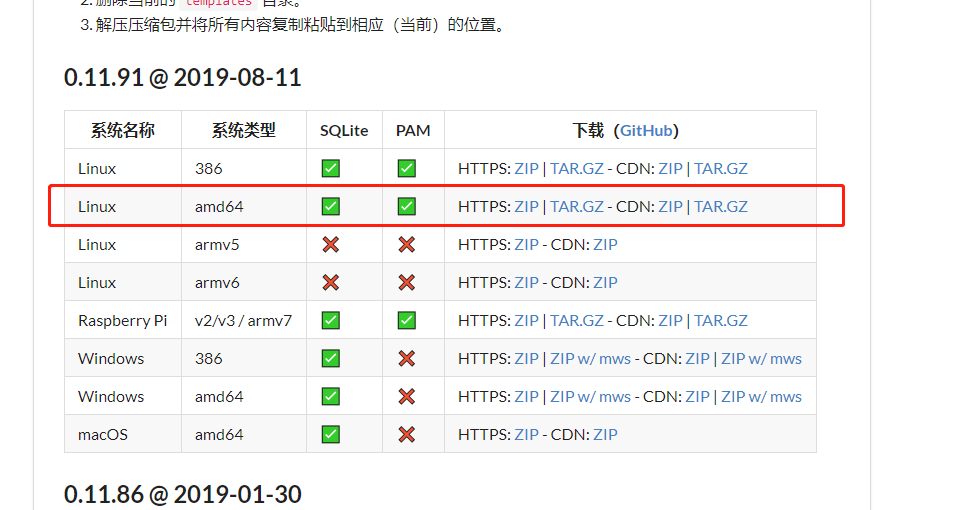Download HTTPS TAR.GZ for Linux amd64
The height and width of the screenshot is (510, 980).
(577, 206)
